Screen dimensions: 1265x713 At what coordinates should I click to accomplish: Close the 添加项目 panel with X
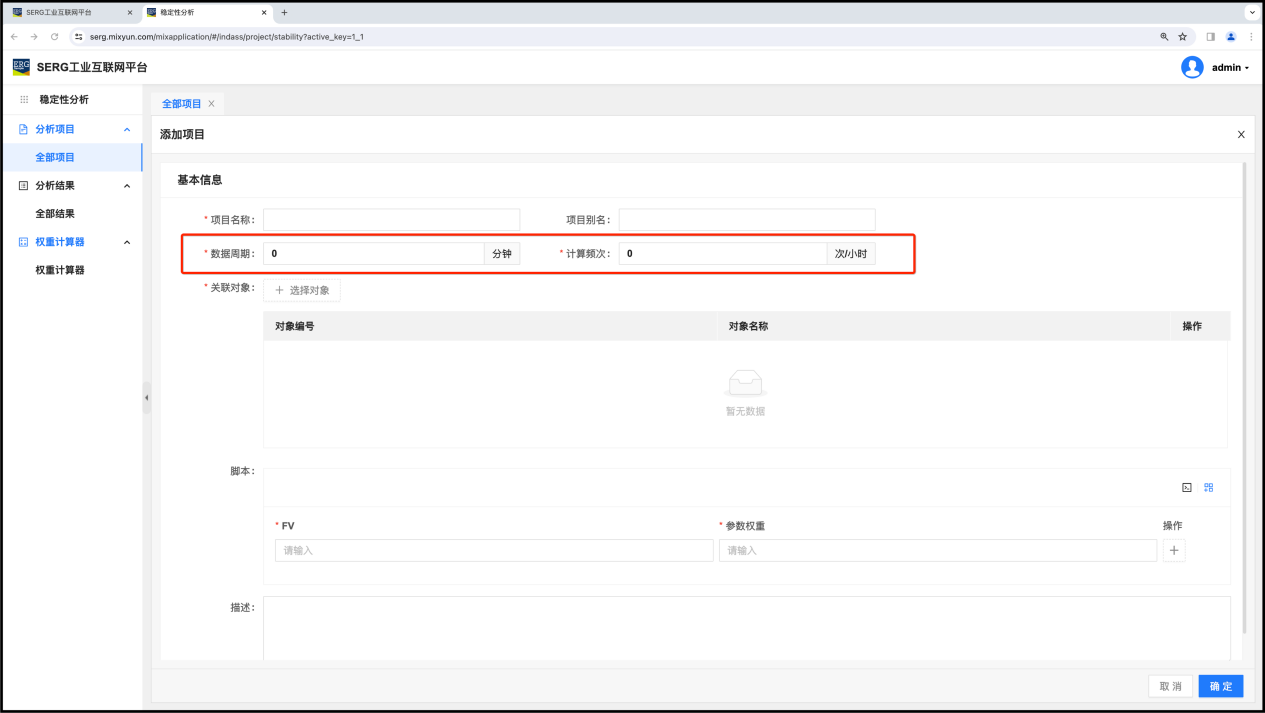click(1241, 134)
